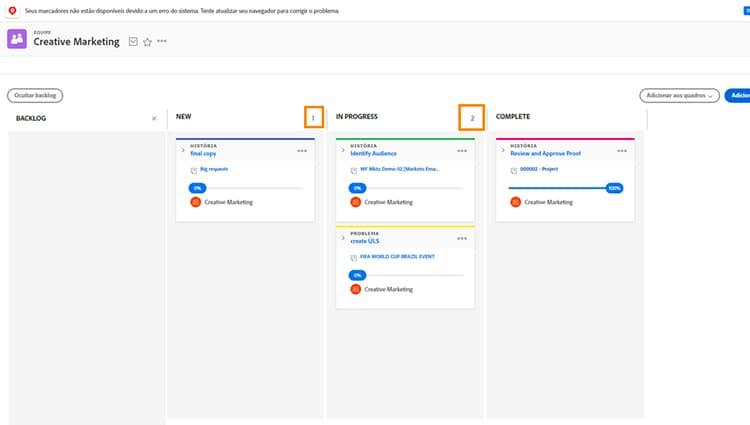
Task: Adjust the Identify Audience percent complete slider
Action: (x=357, y=188)
